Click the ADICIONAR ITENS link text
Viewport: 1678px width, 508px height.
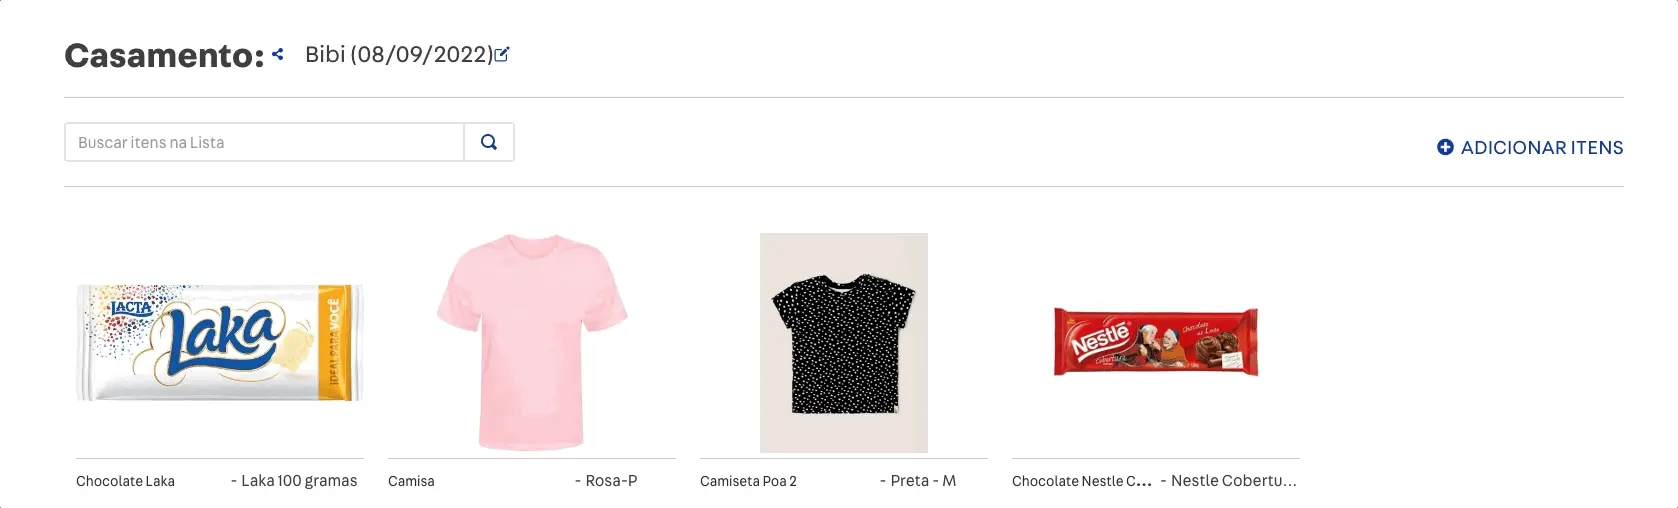[1541, 148]
